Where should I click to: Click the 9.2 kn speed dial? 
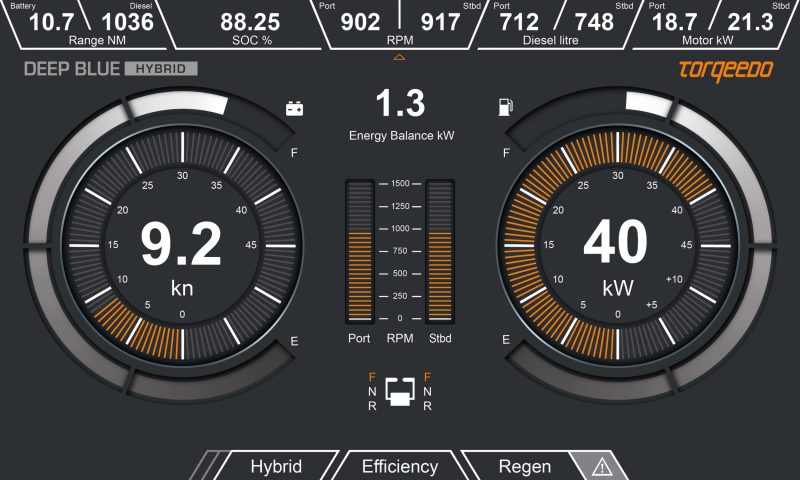pos(181,246)
